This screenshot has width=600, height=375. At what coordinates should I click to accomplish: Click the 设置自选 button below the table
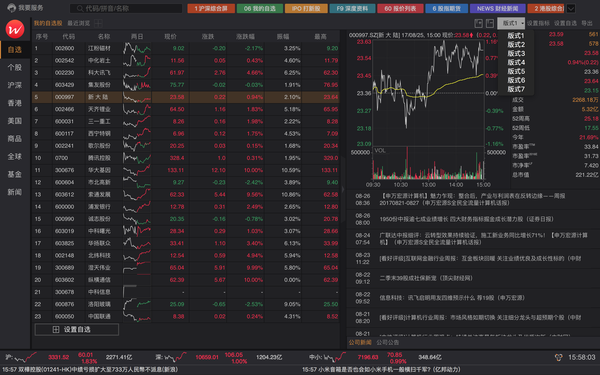(x=77, y=329)
